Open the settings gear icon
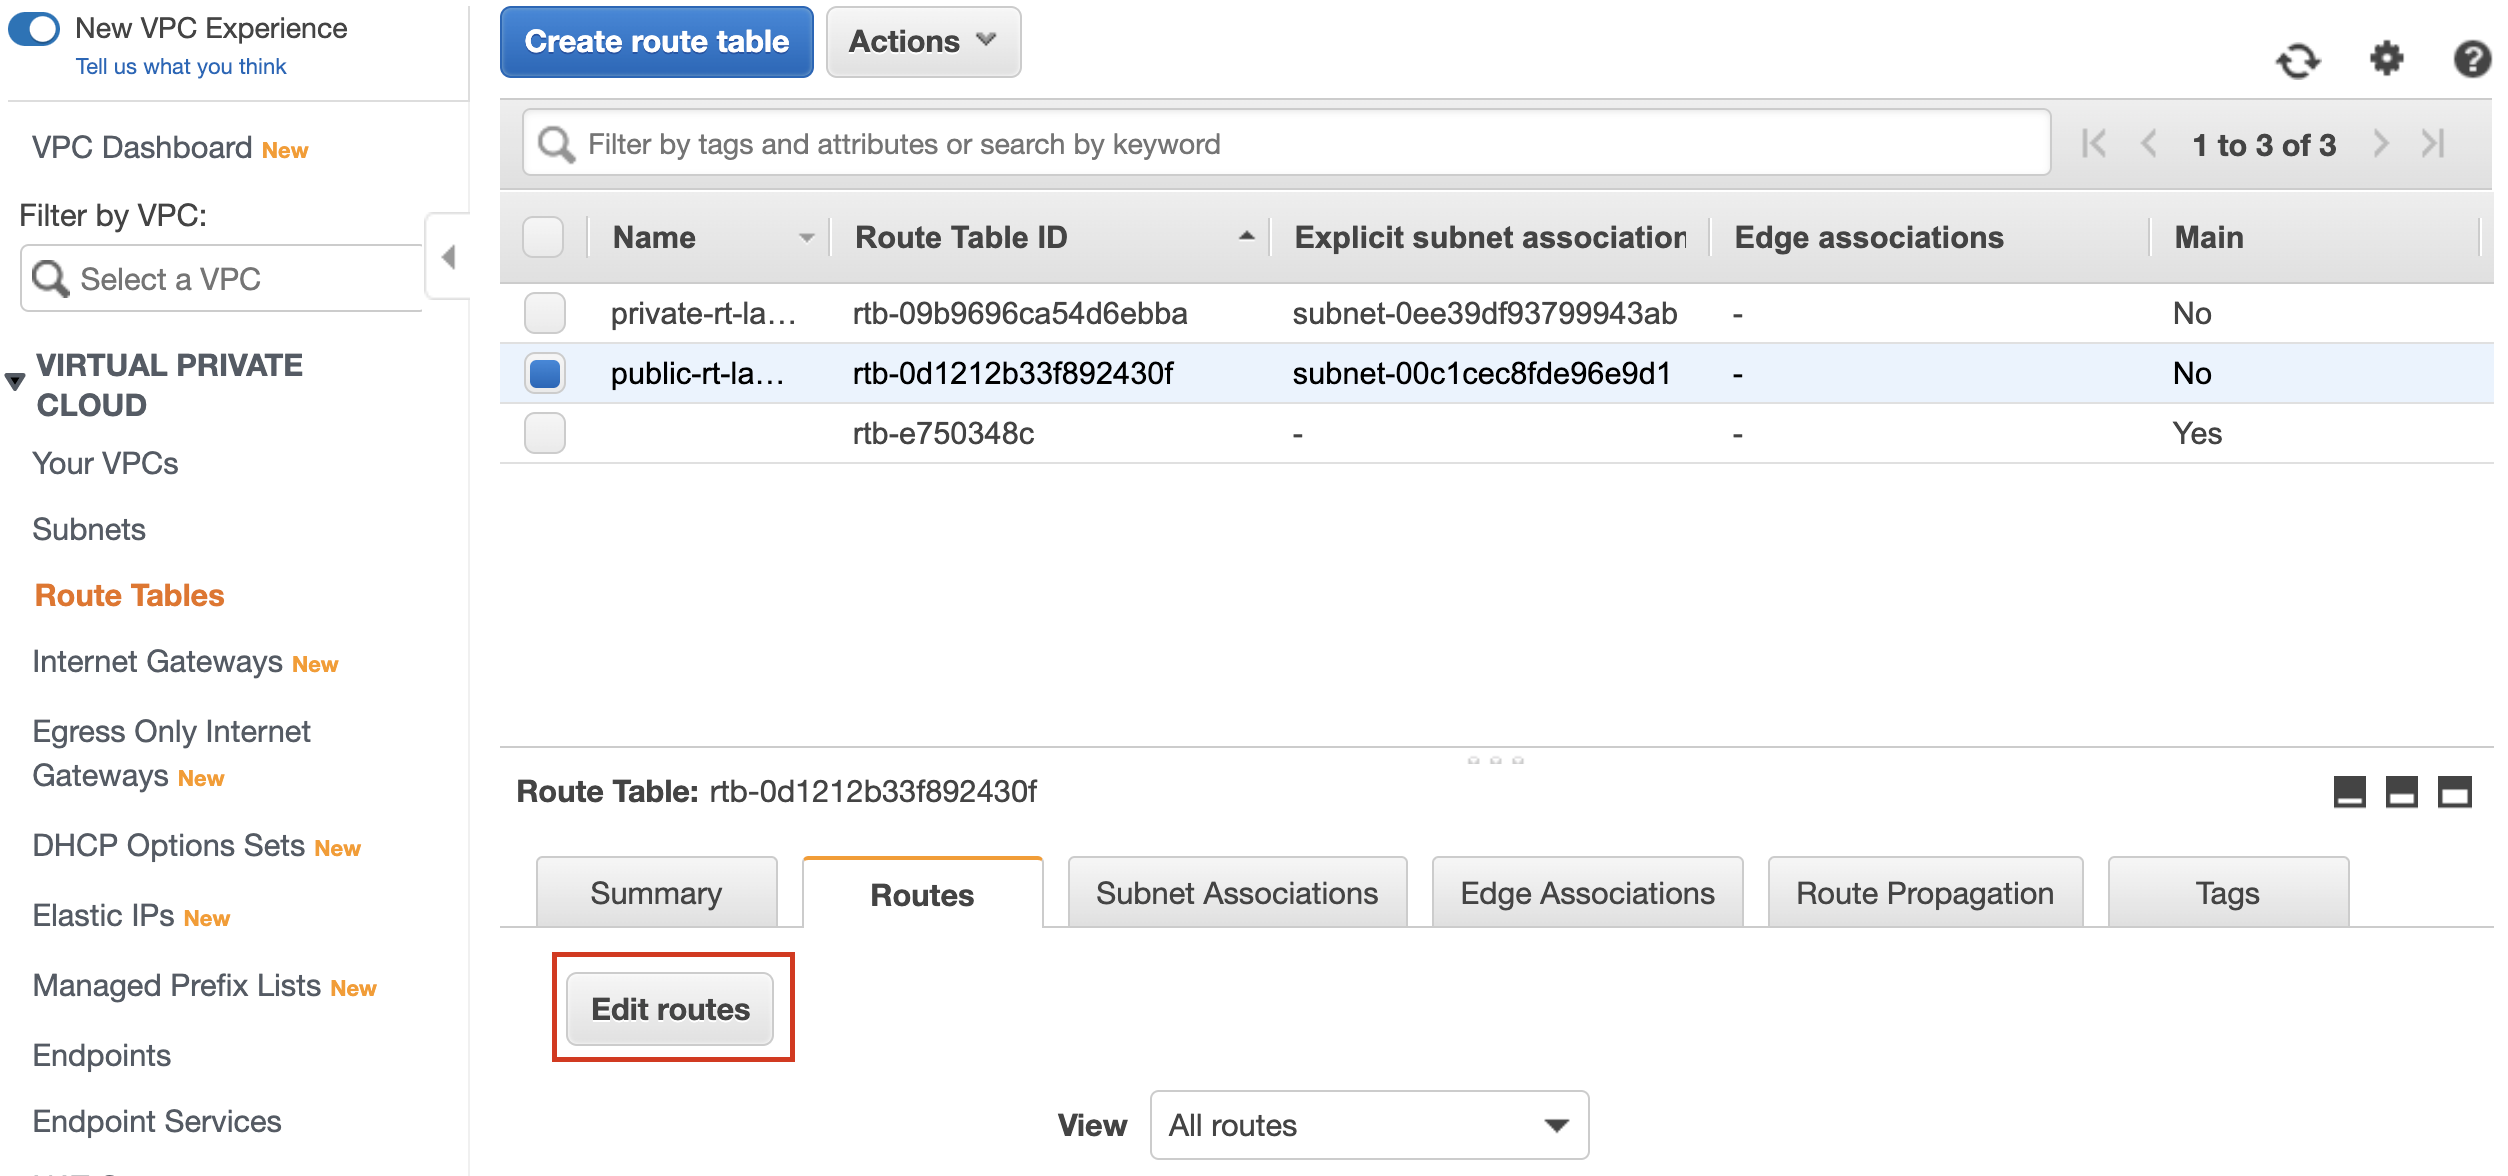The width and height of the screenshot is (2508, 1176). (x=2386, y=59)
